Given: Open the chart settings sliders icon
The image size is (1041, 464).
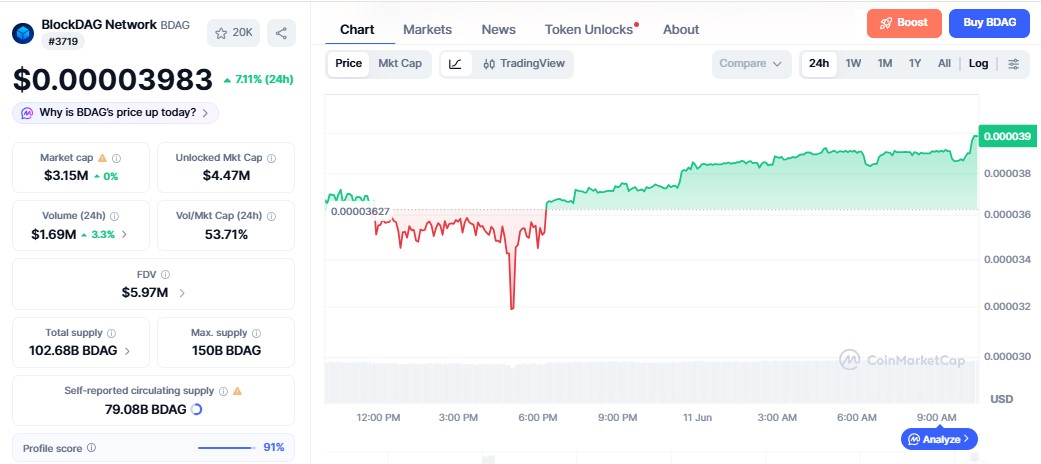Looking at the screenshot, I should point(1014,64).
